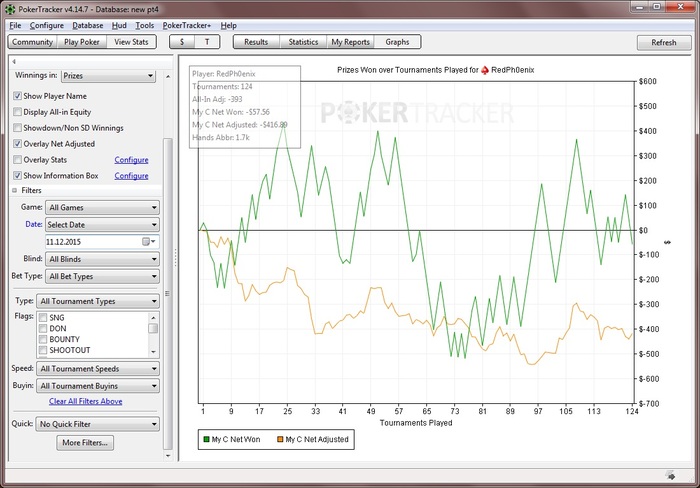Click the PokerTracker app icon in title bar
Image resolution: width=700 pixels, height=488 pixels.
11,9
